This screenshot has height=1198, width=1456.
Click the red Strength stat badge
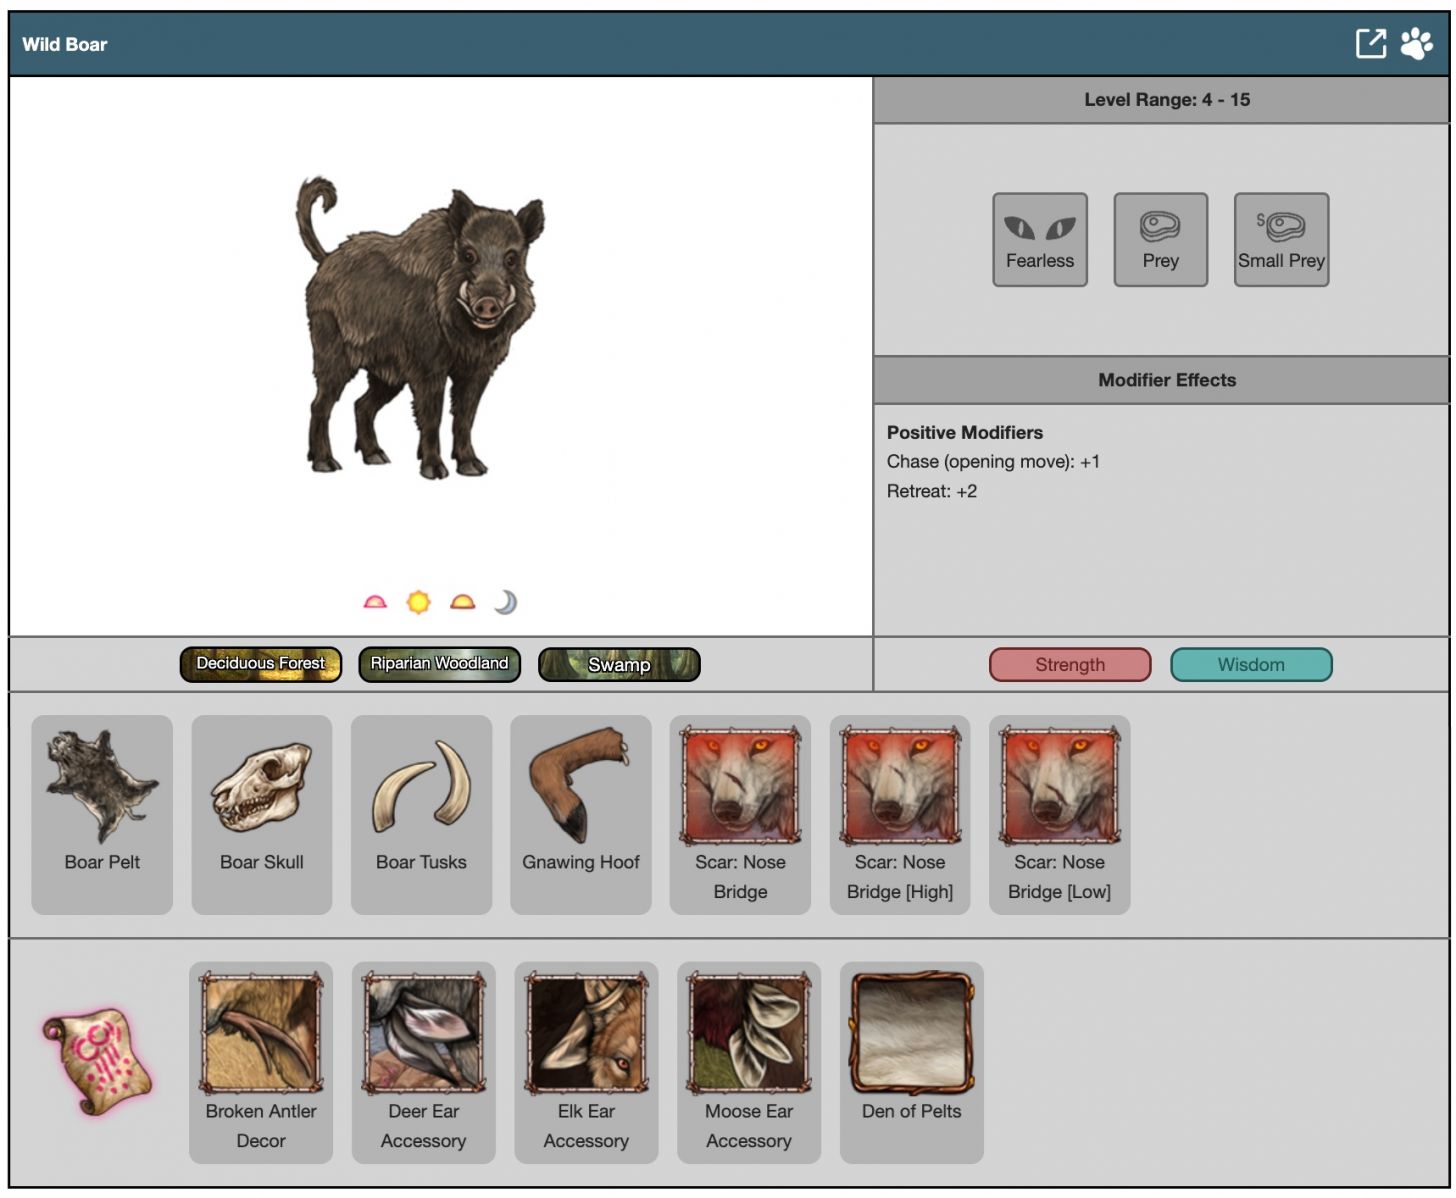1069,665
